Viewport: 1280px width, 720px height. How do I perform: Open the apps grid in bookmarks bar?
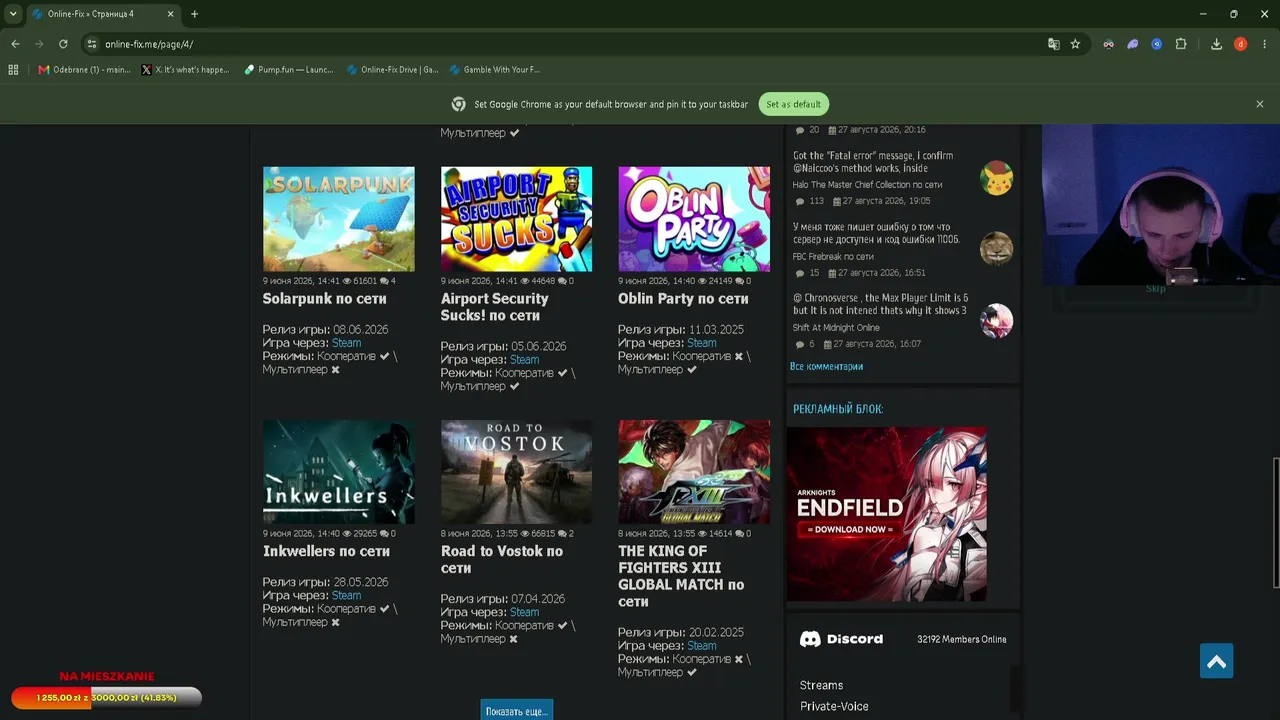[x=13, y=70]
